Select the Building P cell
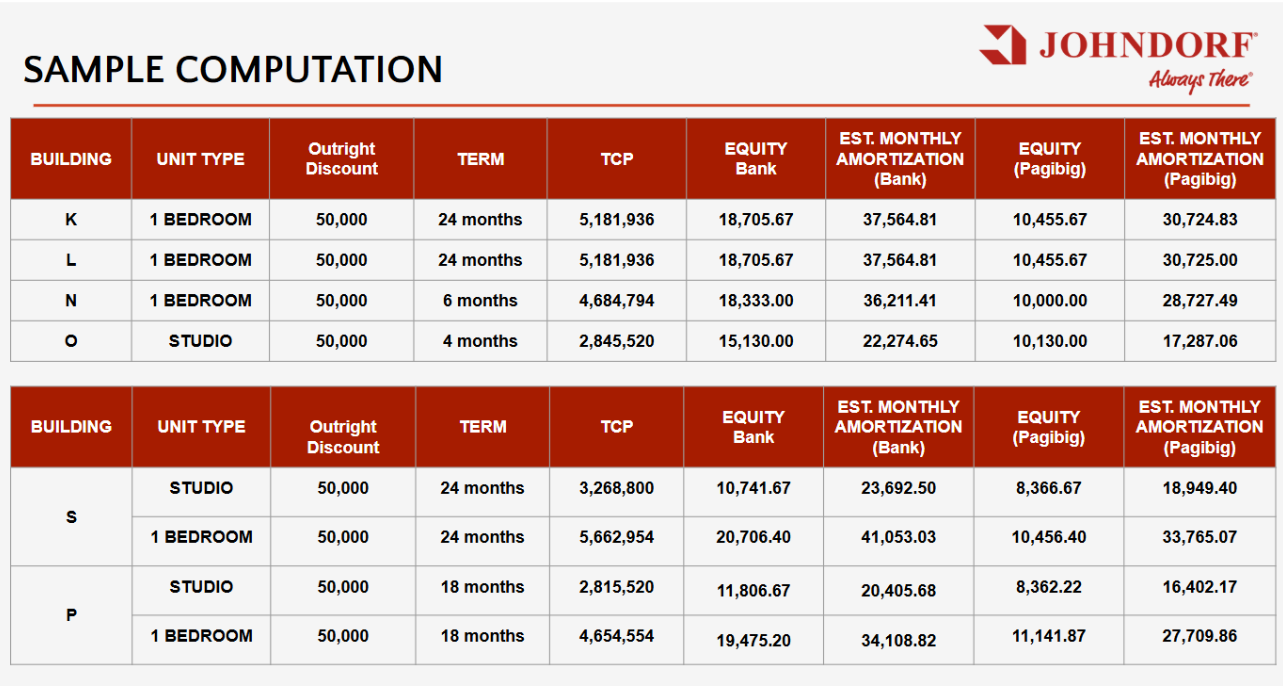The width and height of the screenshot is (1283, 686). [71, 615]
